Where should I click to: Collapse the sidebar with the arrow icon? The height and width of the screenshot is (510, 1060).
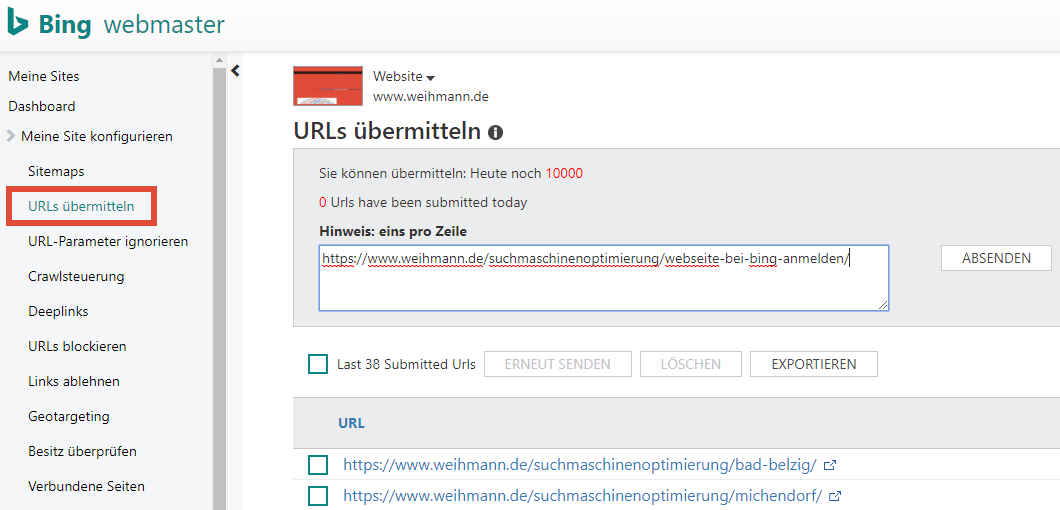235,70
